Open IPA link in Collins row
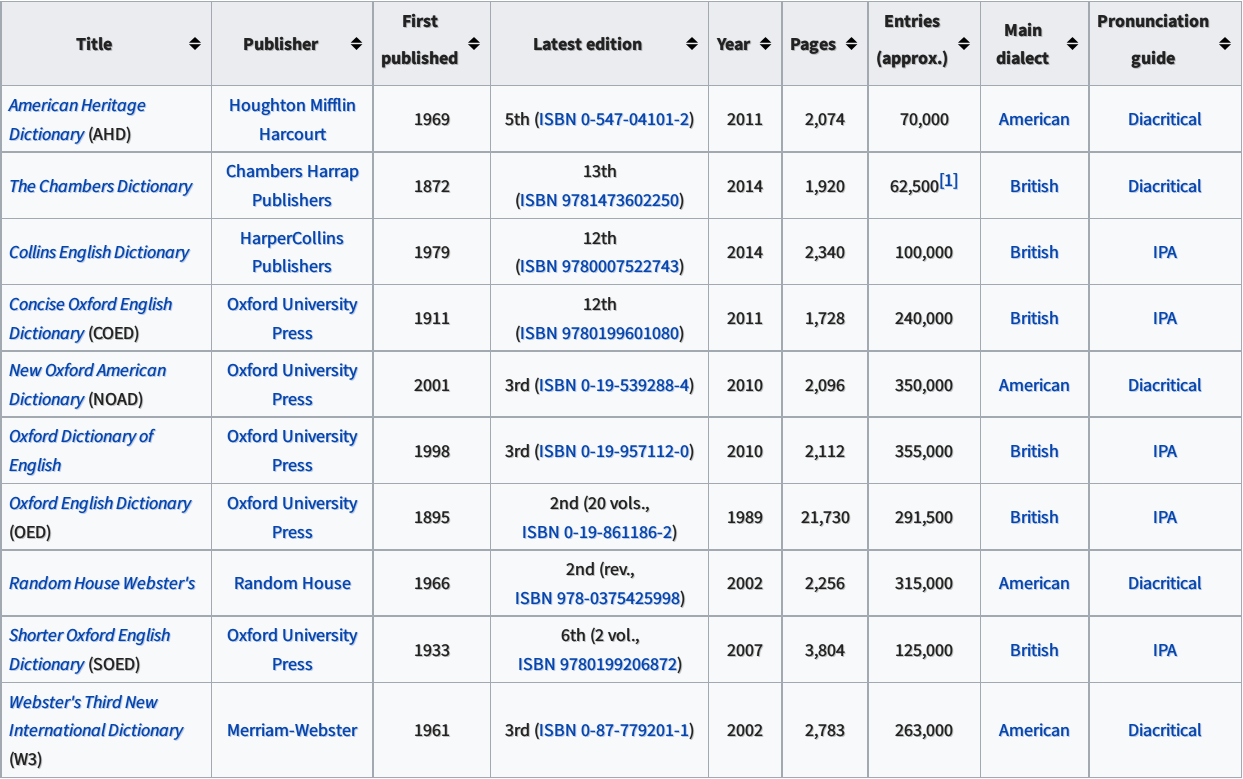1243x779 pixels. [1165, 252]
